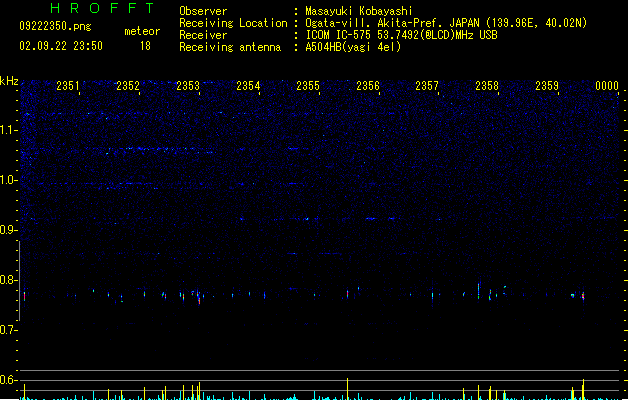The image size is (629, 400).
Task: Click the 0.9 kHz axis label
Action: pos(8,230)
